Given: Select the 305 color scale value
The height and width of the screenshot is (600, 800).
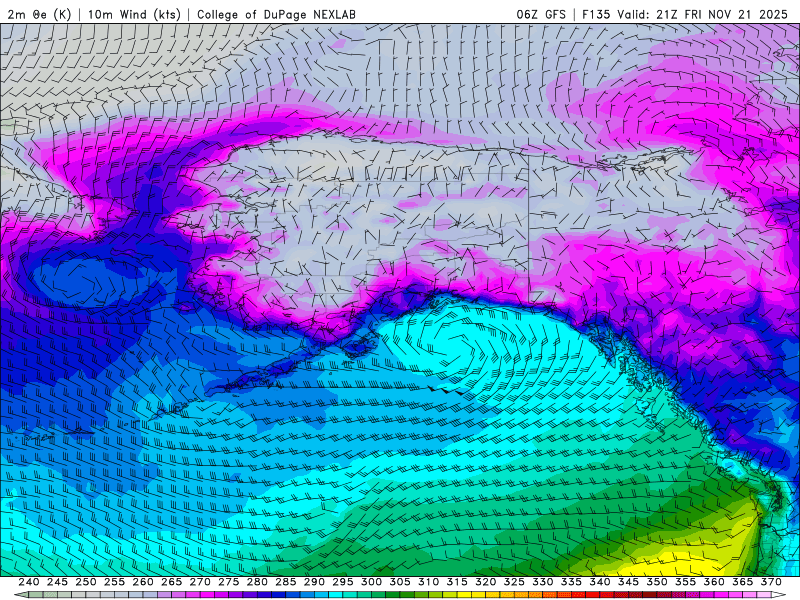Looking at the screenshot, I should click(x=400, y=582).
